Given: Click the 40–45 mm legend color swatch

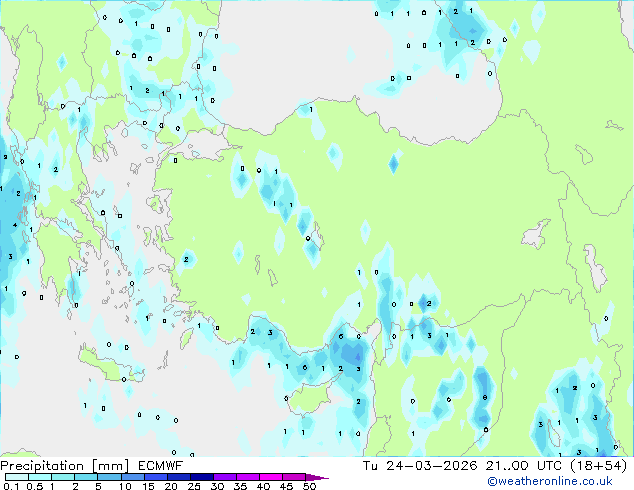Looking at the screenshot, I should tap(271, 477).
